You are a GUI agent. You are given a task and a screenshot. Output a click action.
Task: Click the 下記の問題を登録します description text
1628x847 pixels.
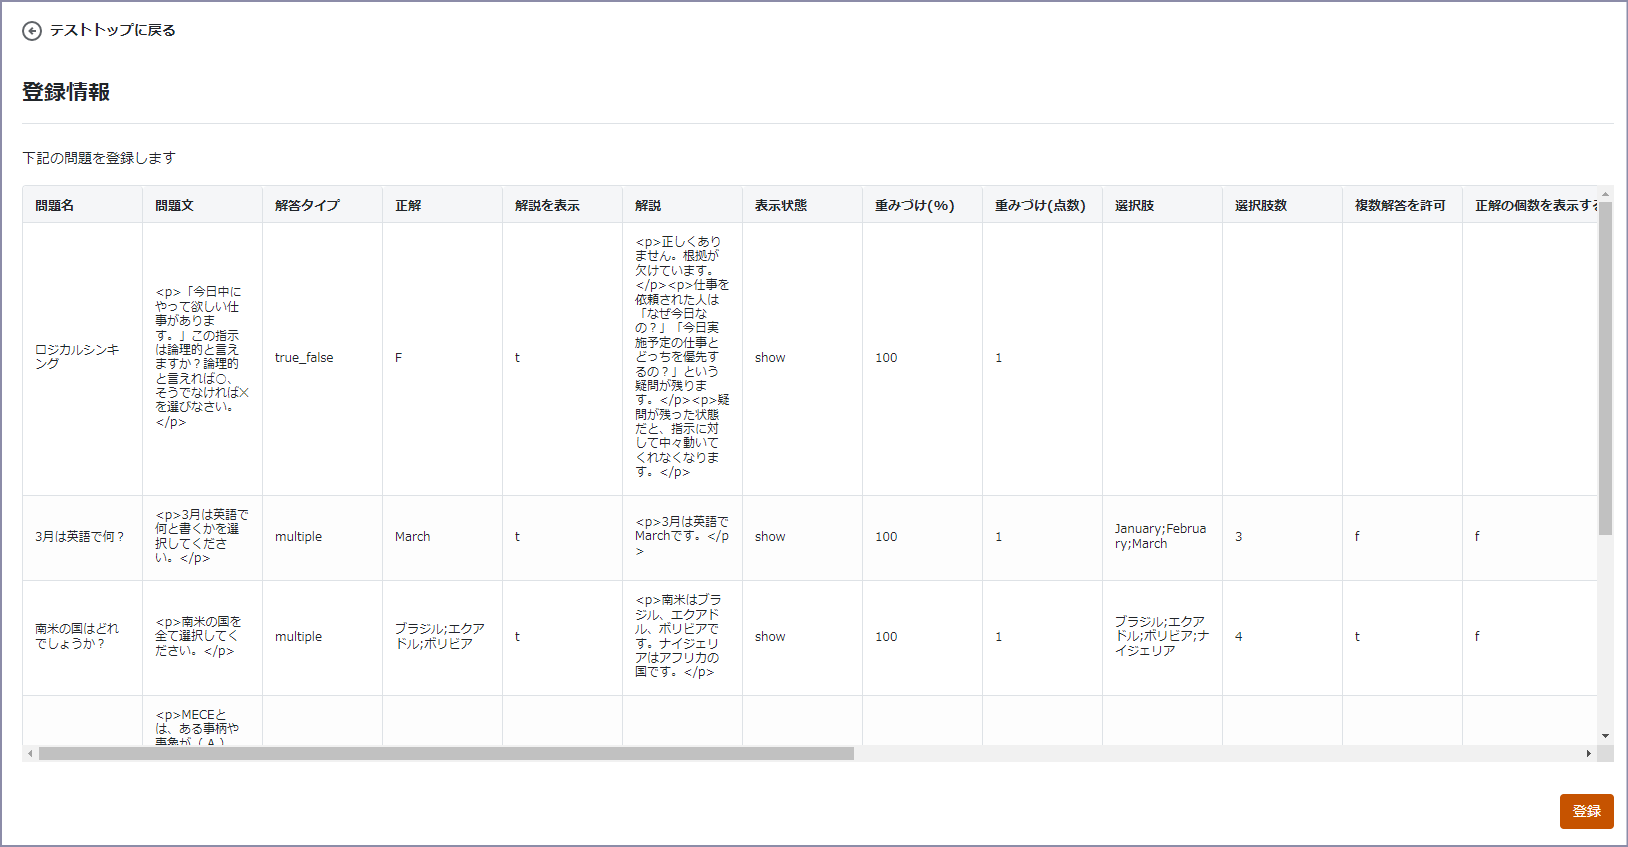(99, 158)
